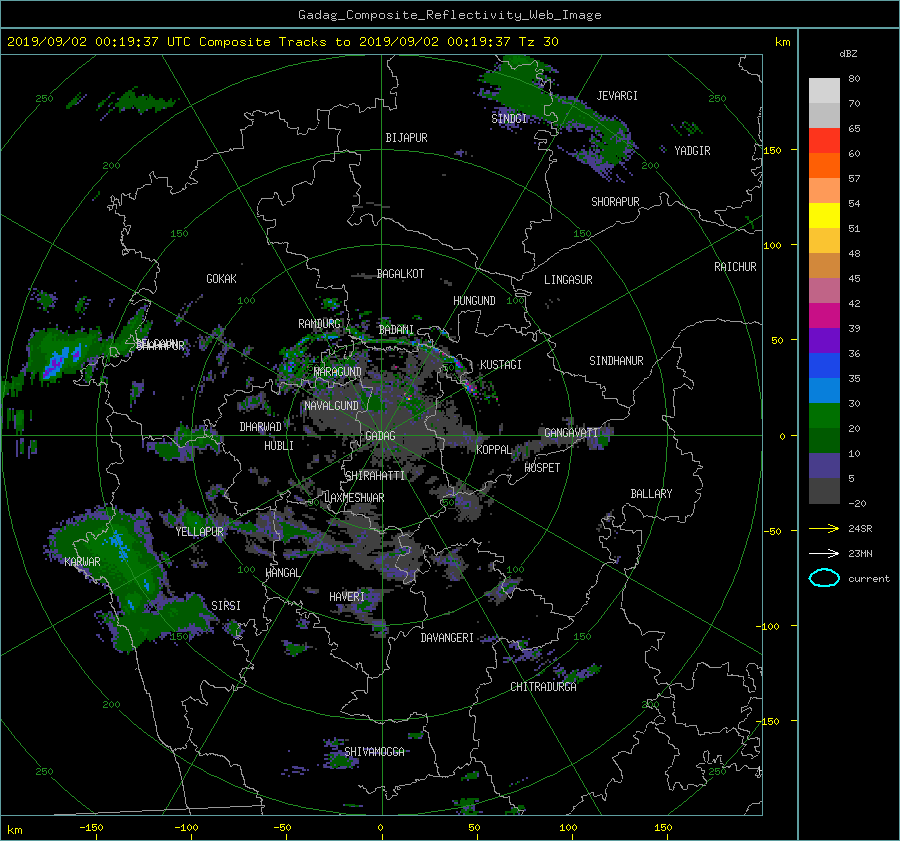Click the NAVALGUND city label
Image resolution: width=900 pixels, height=841 pixels.
coord(331,406)
